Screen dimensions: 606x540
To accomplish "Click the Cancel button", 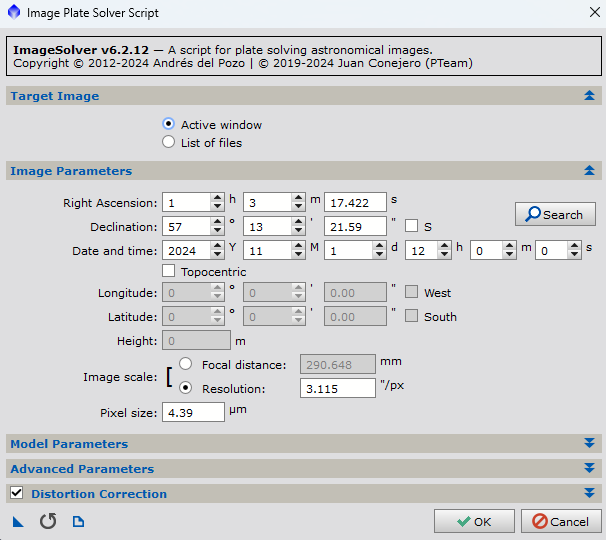I will (561, 521).
